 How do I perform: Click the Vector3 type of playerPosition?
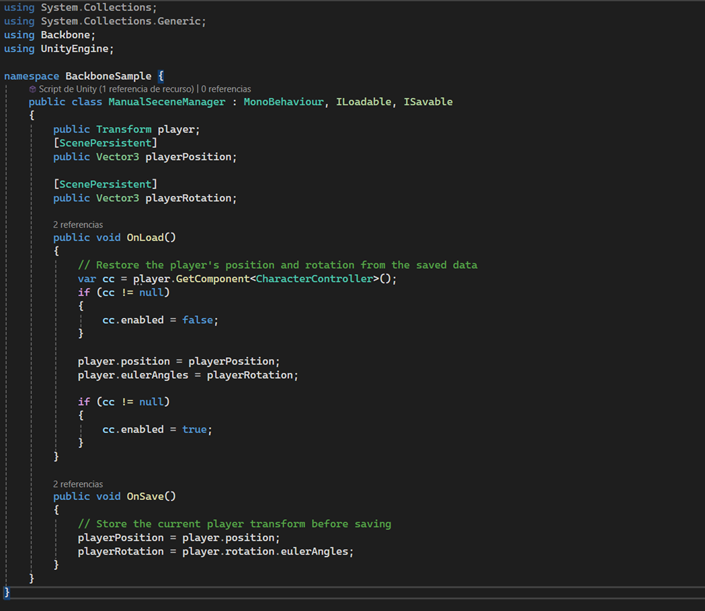pyautogui.click(x=117, y=157)
